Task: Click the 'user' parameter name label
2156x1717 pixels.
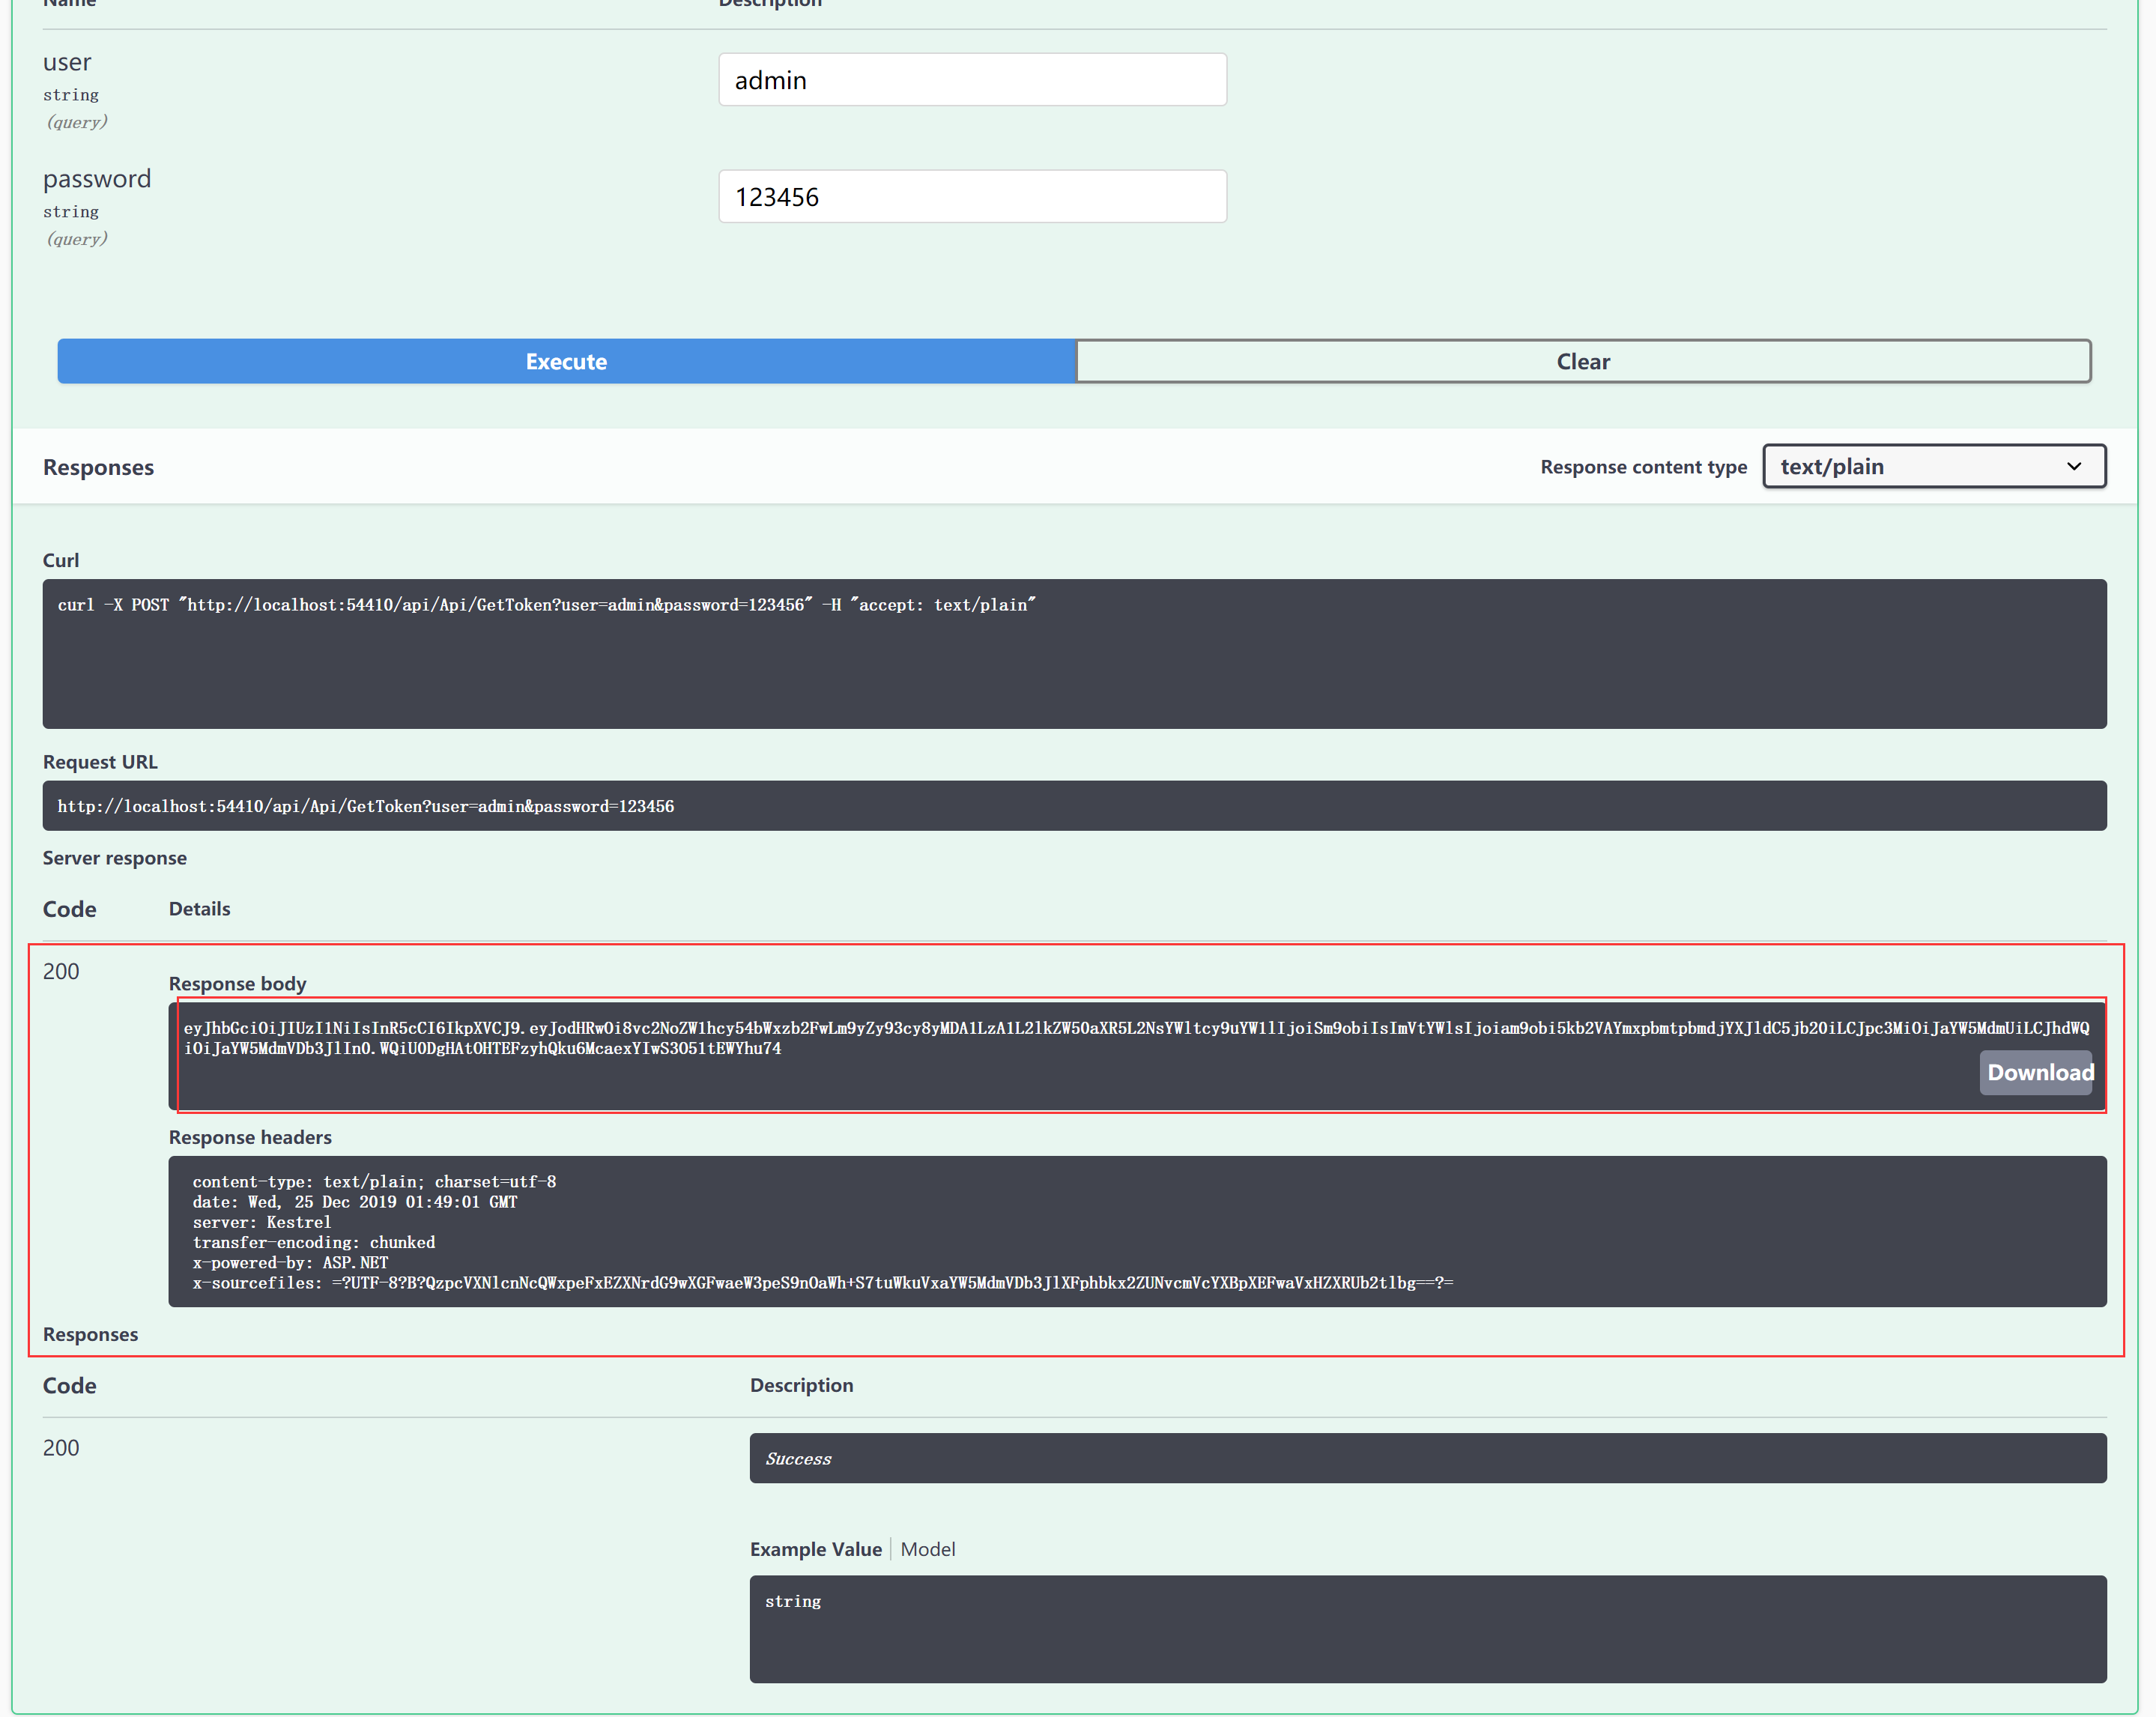Action: click(67, 62)
